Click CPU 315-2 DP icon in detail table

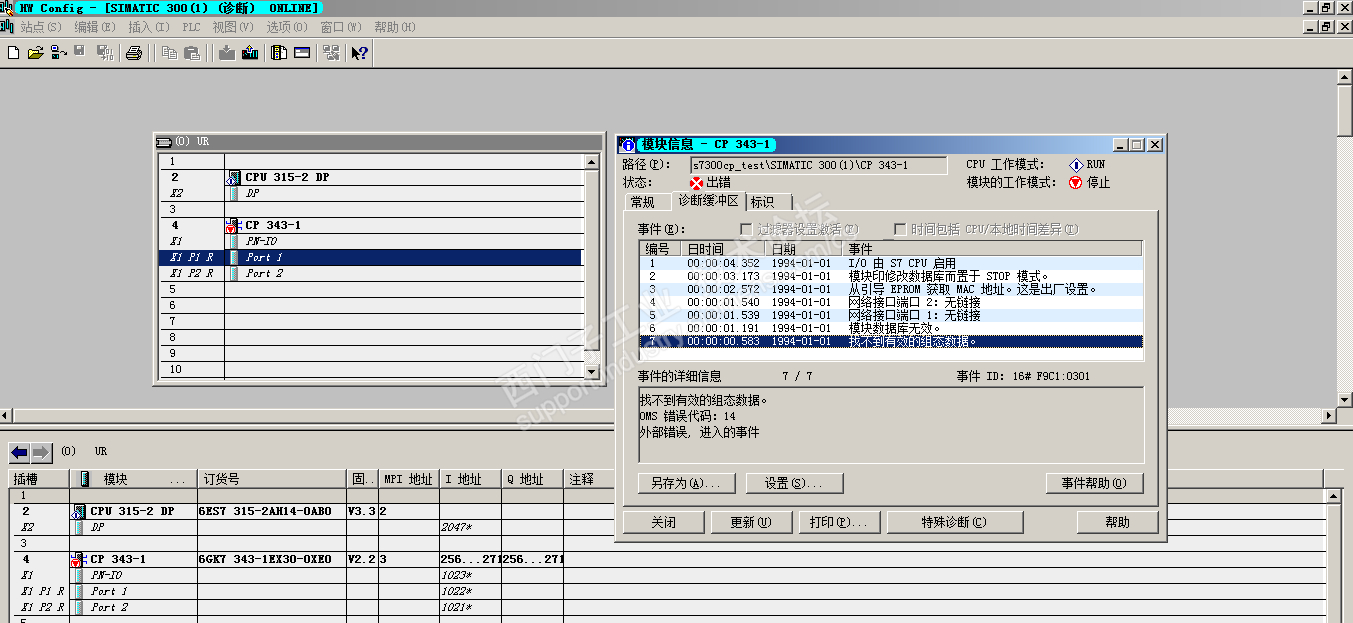(79, 511)
